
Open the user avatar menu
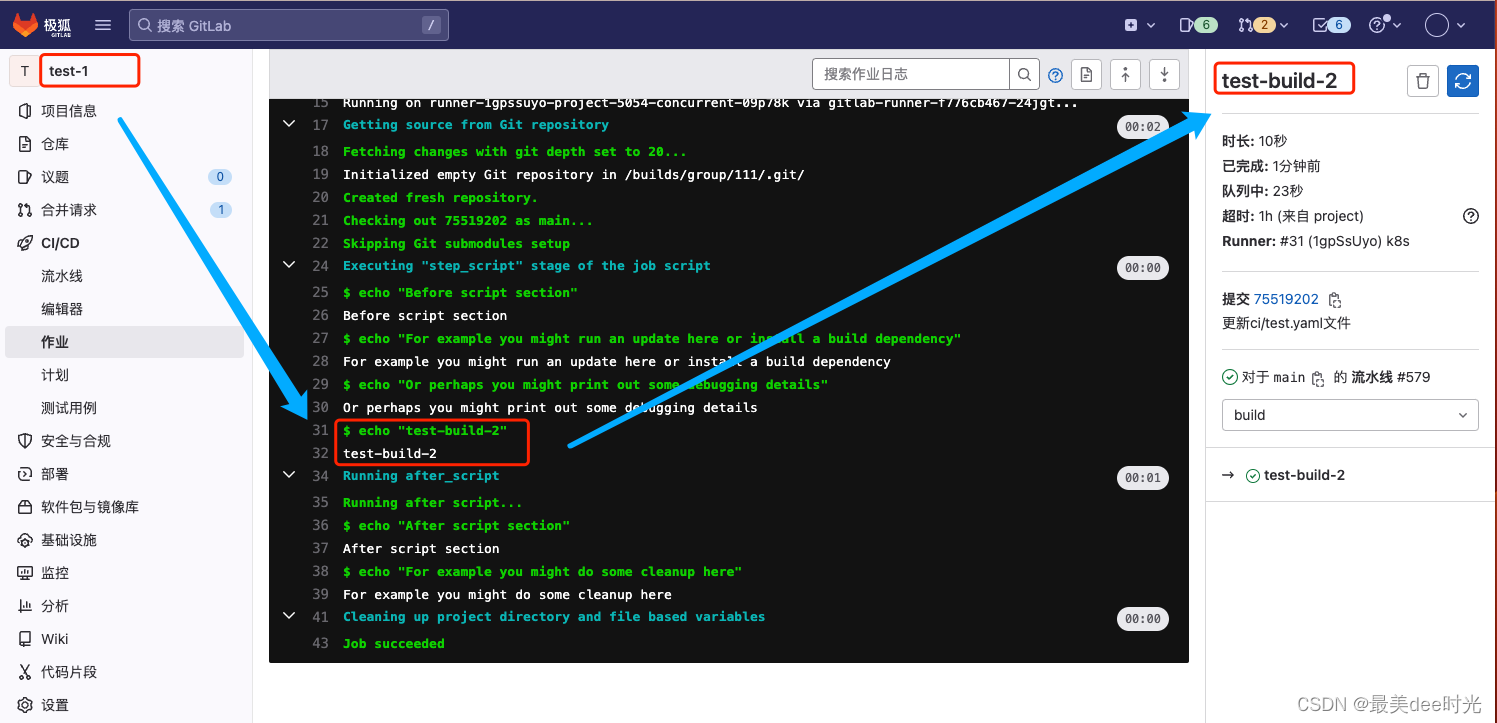(1445, 25)
